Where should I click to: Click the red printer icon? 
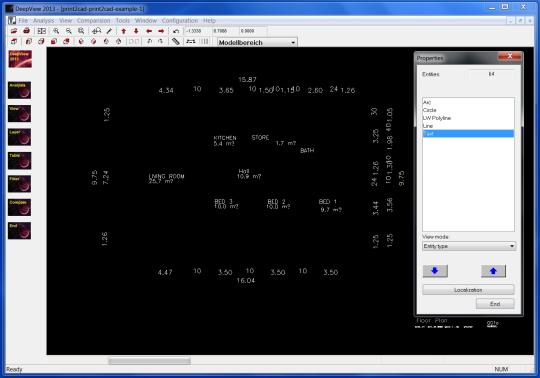pos(27,31)
